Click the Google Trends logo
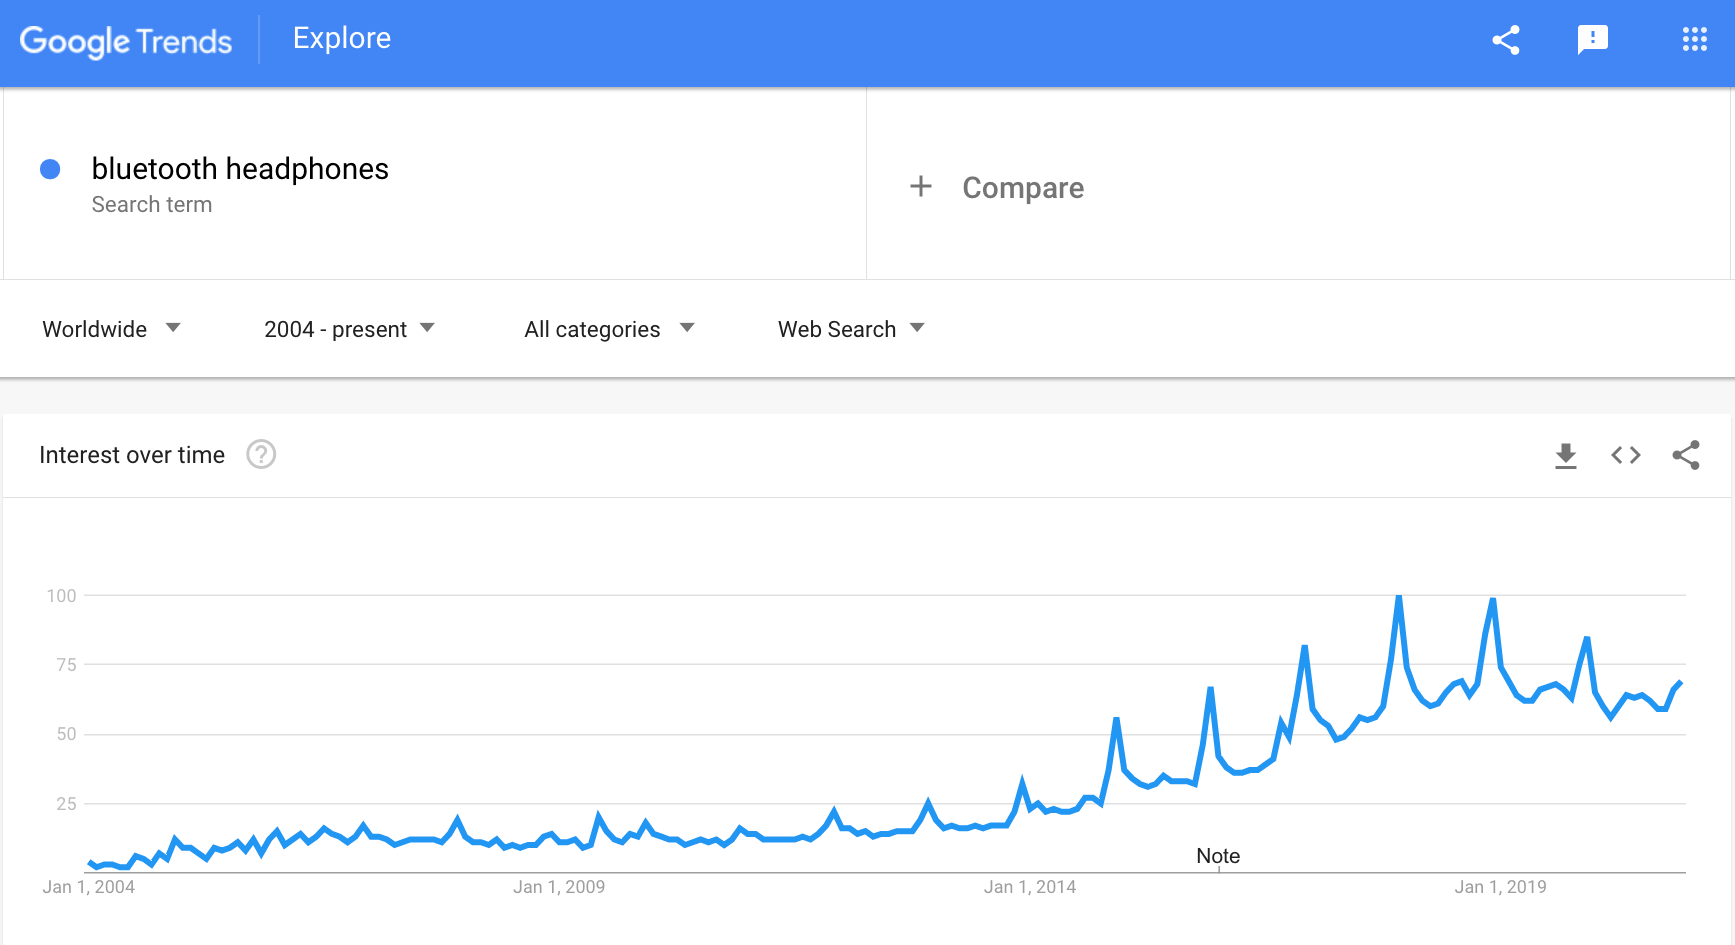The width and height of the screenshot is (1735, 945). 126,41
